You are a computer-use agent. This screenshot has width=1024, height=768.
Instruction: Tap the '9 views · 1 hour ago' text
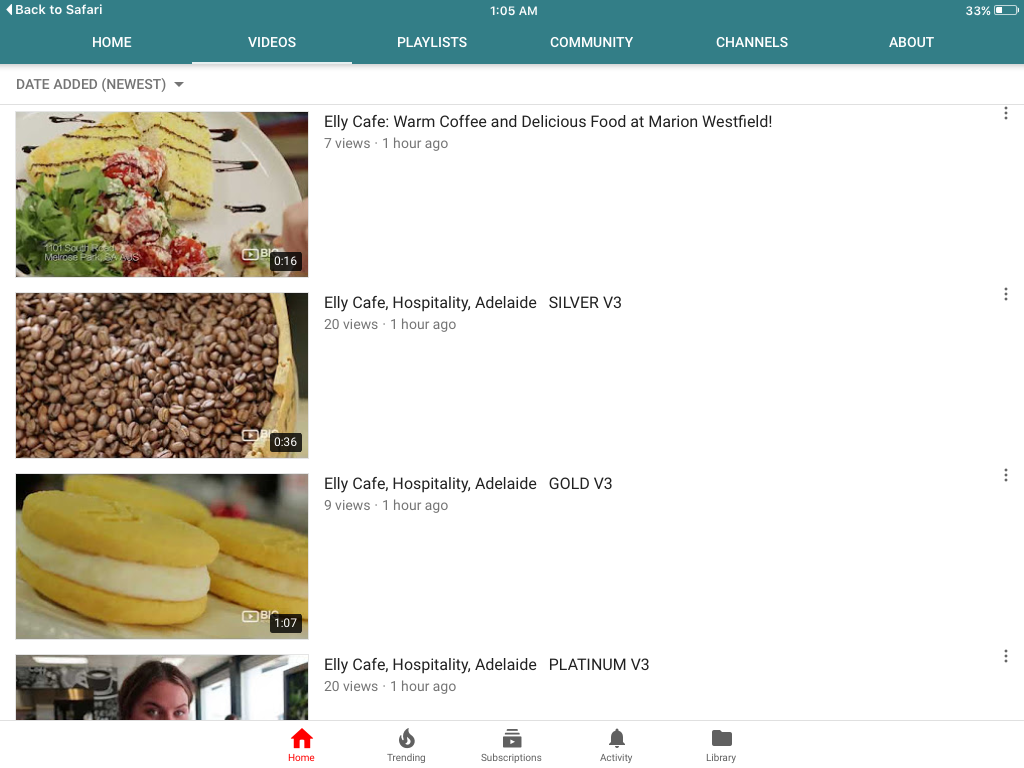pyautogui.click(x=386, y=505)
